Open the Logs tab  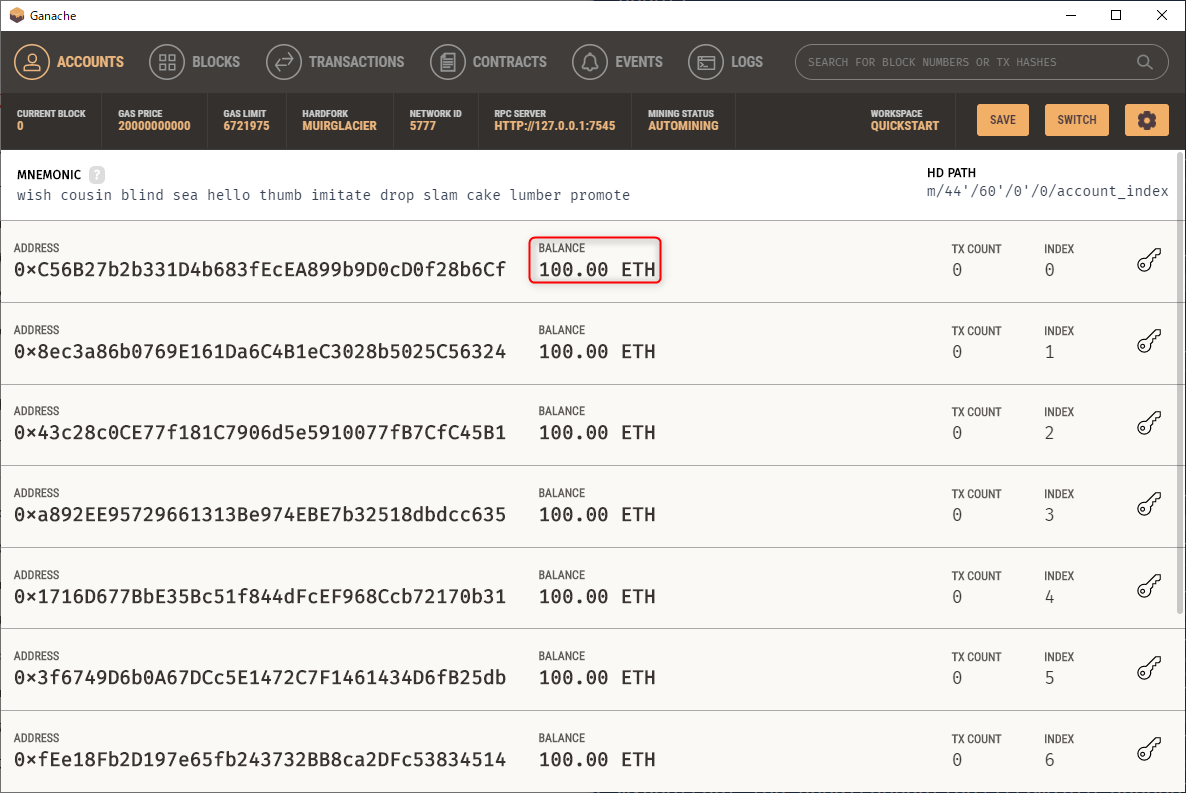coord(726,62)
